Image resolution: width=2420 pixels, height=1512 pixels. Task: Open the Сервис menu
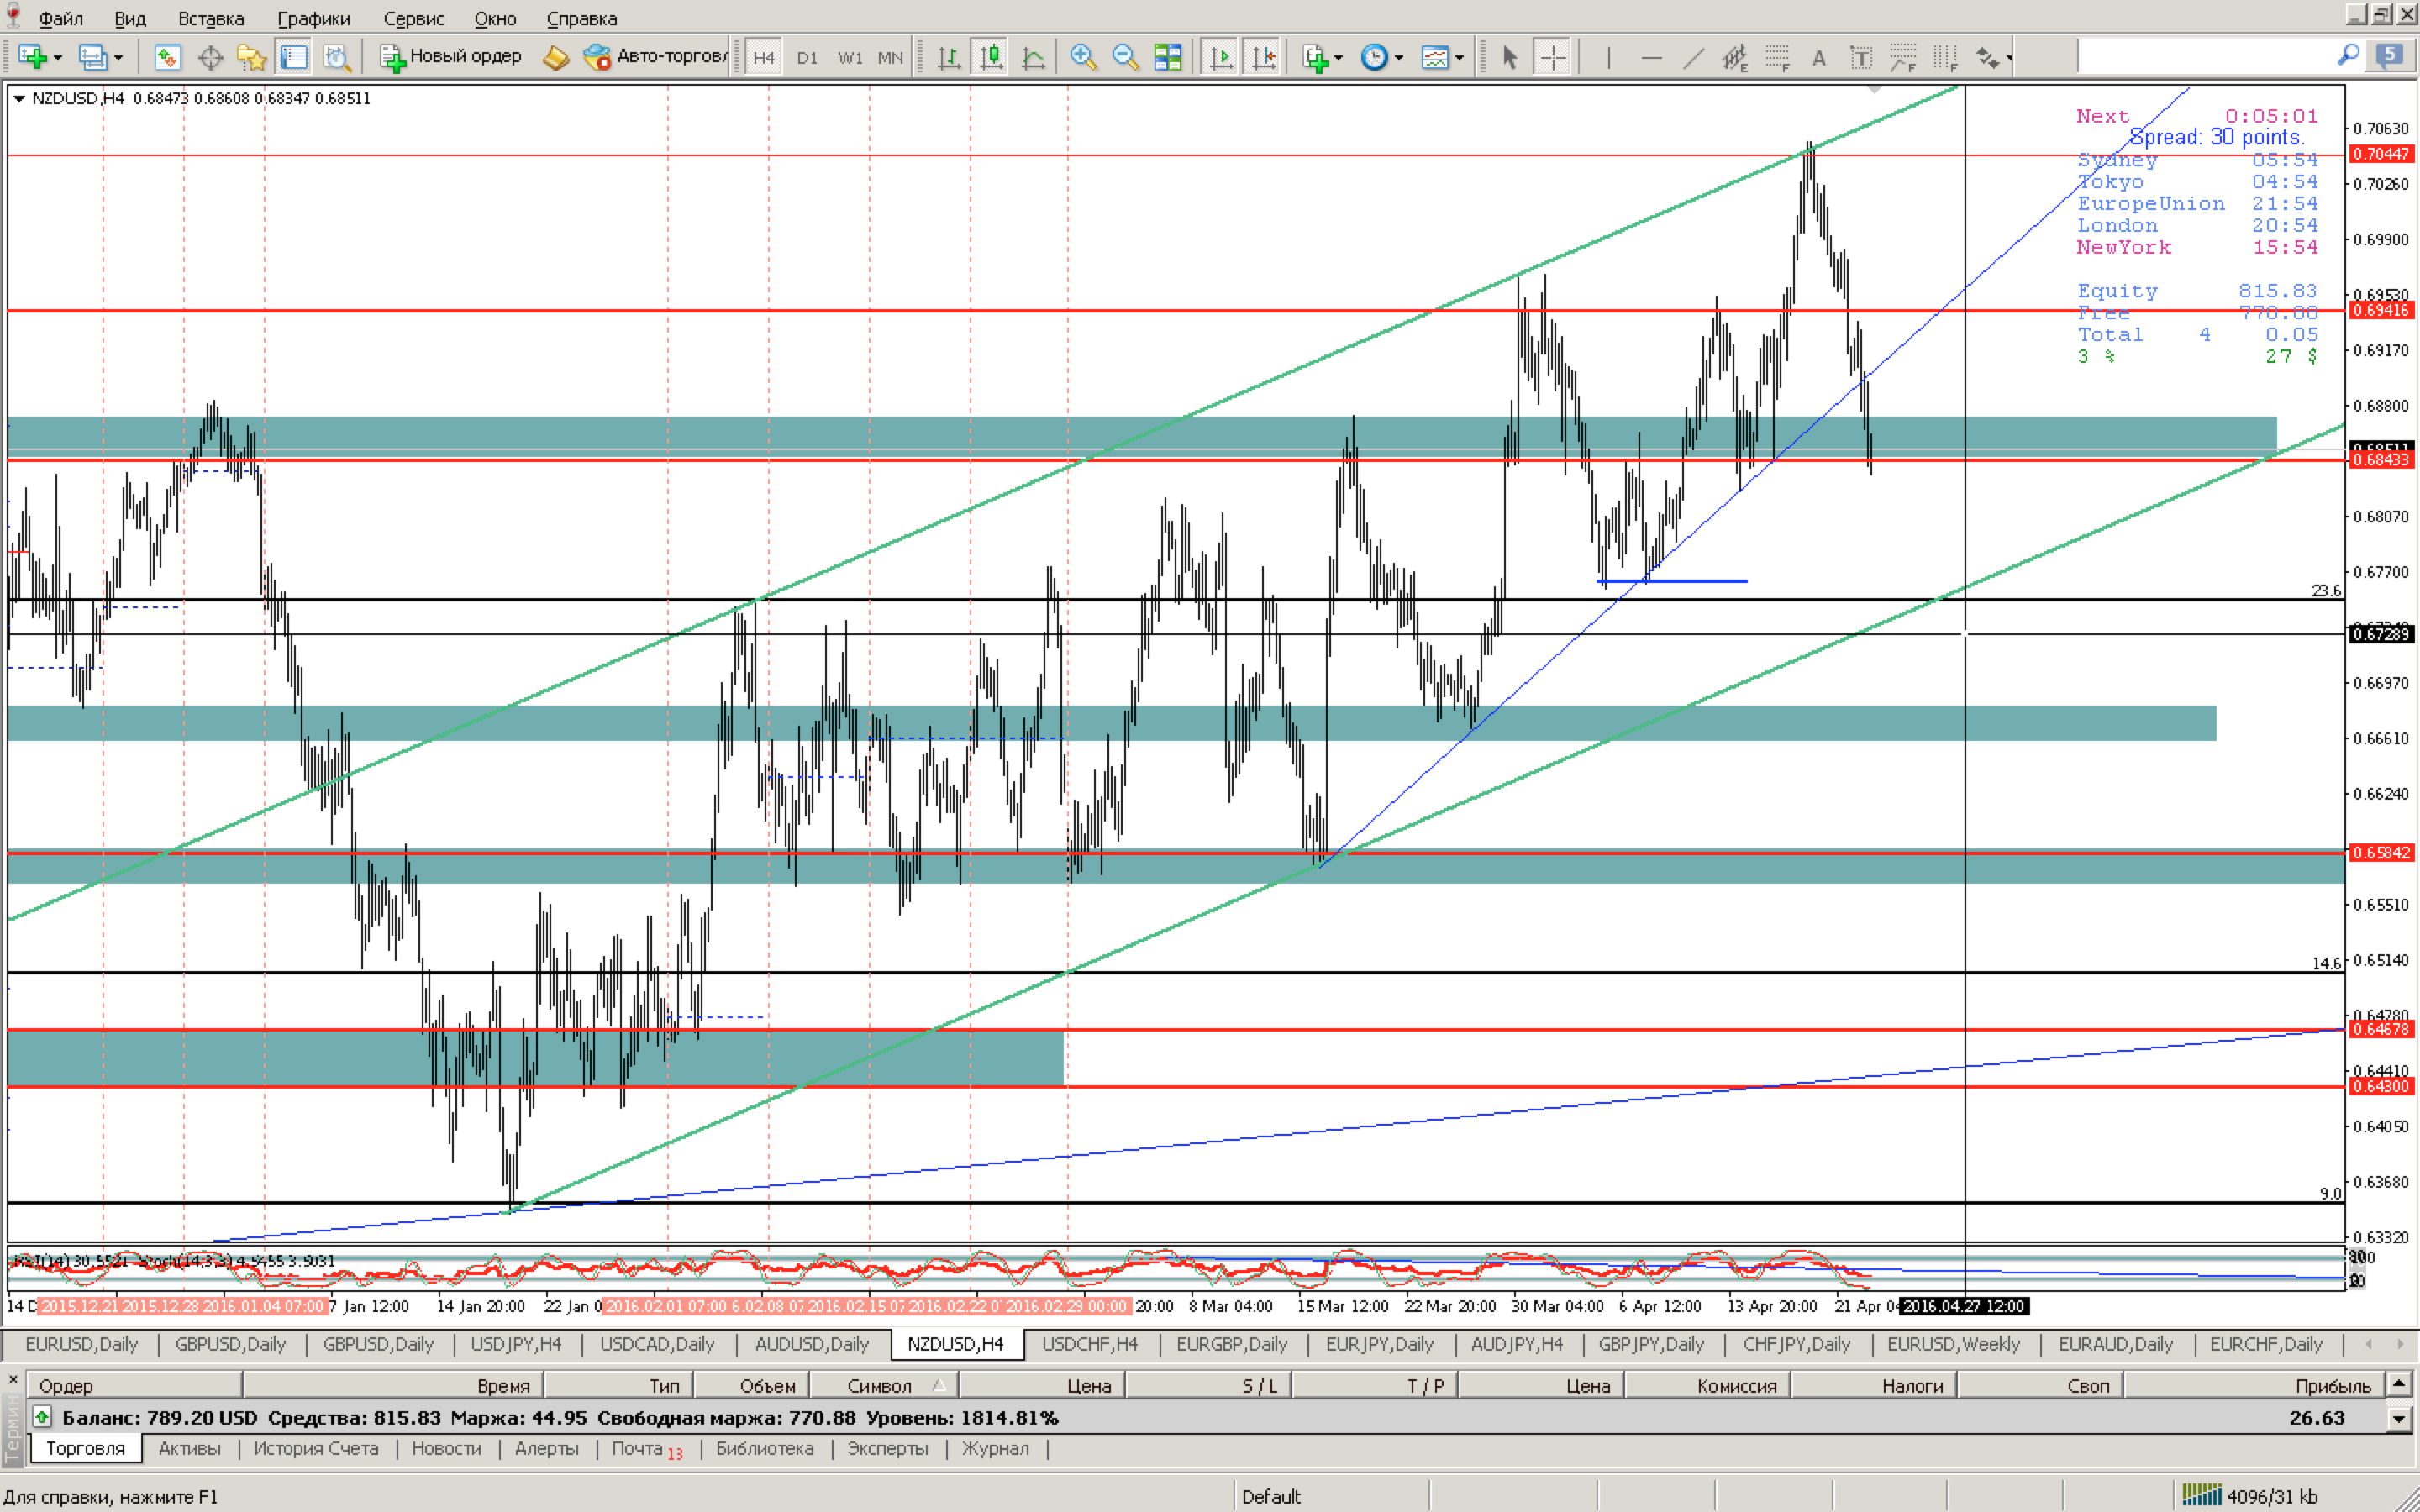tap(413, 18)
